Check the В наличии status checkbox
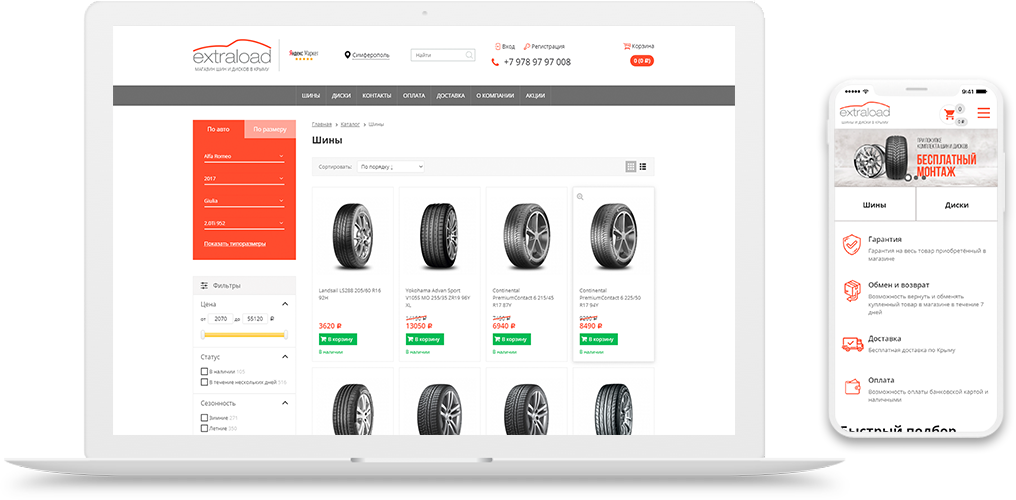 [x=204, y=372]
